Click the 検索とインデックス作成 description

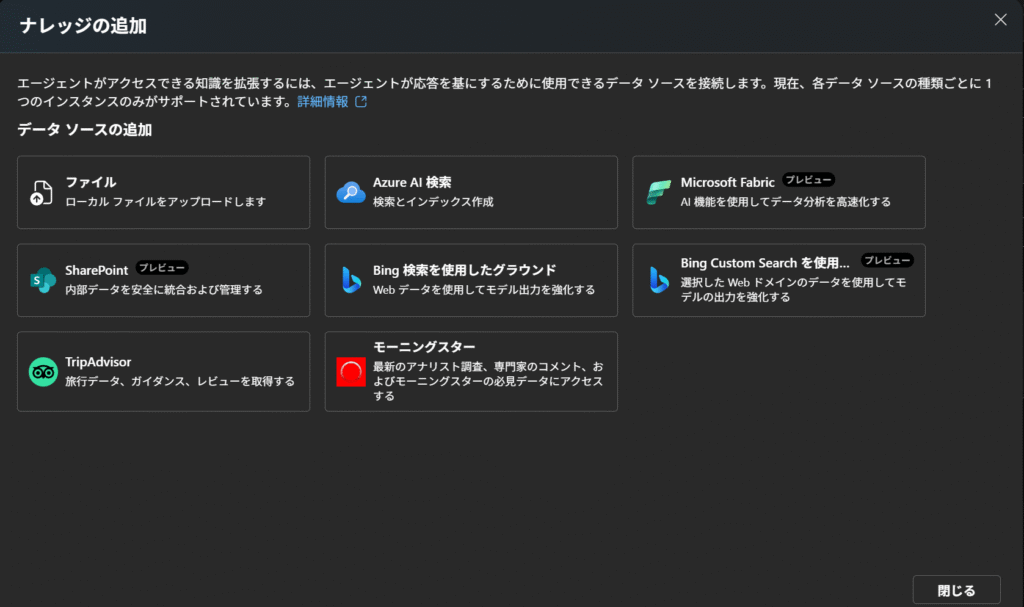pos(433,202)
